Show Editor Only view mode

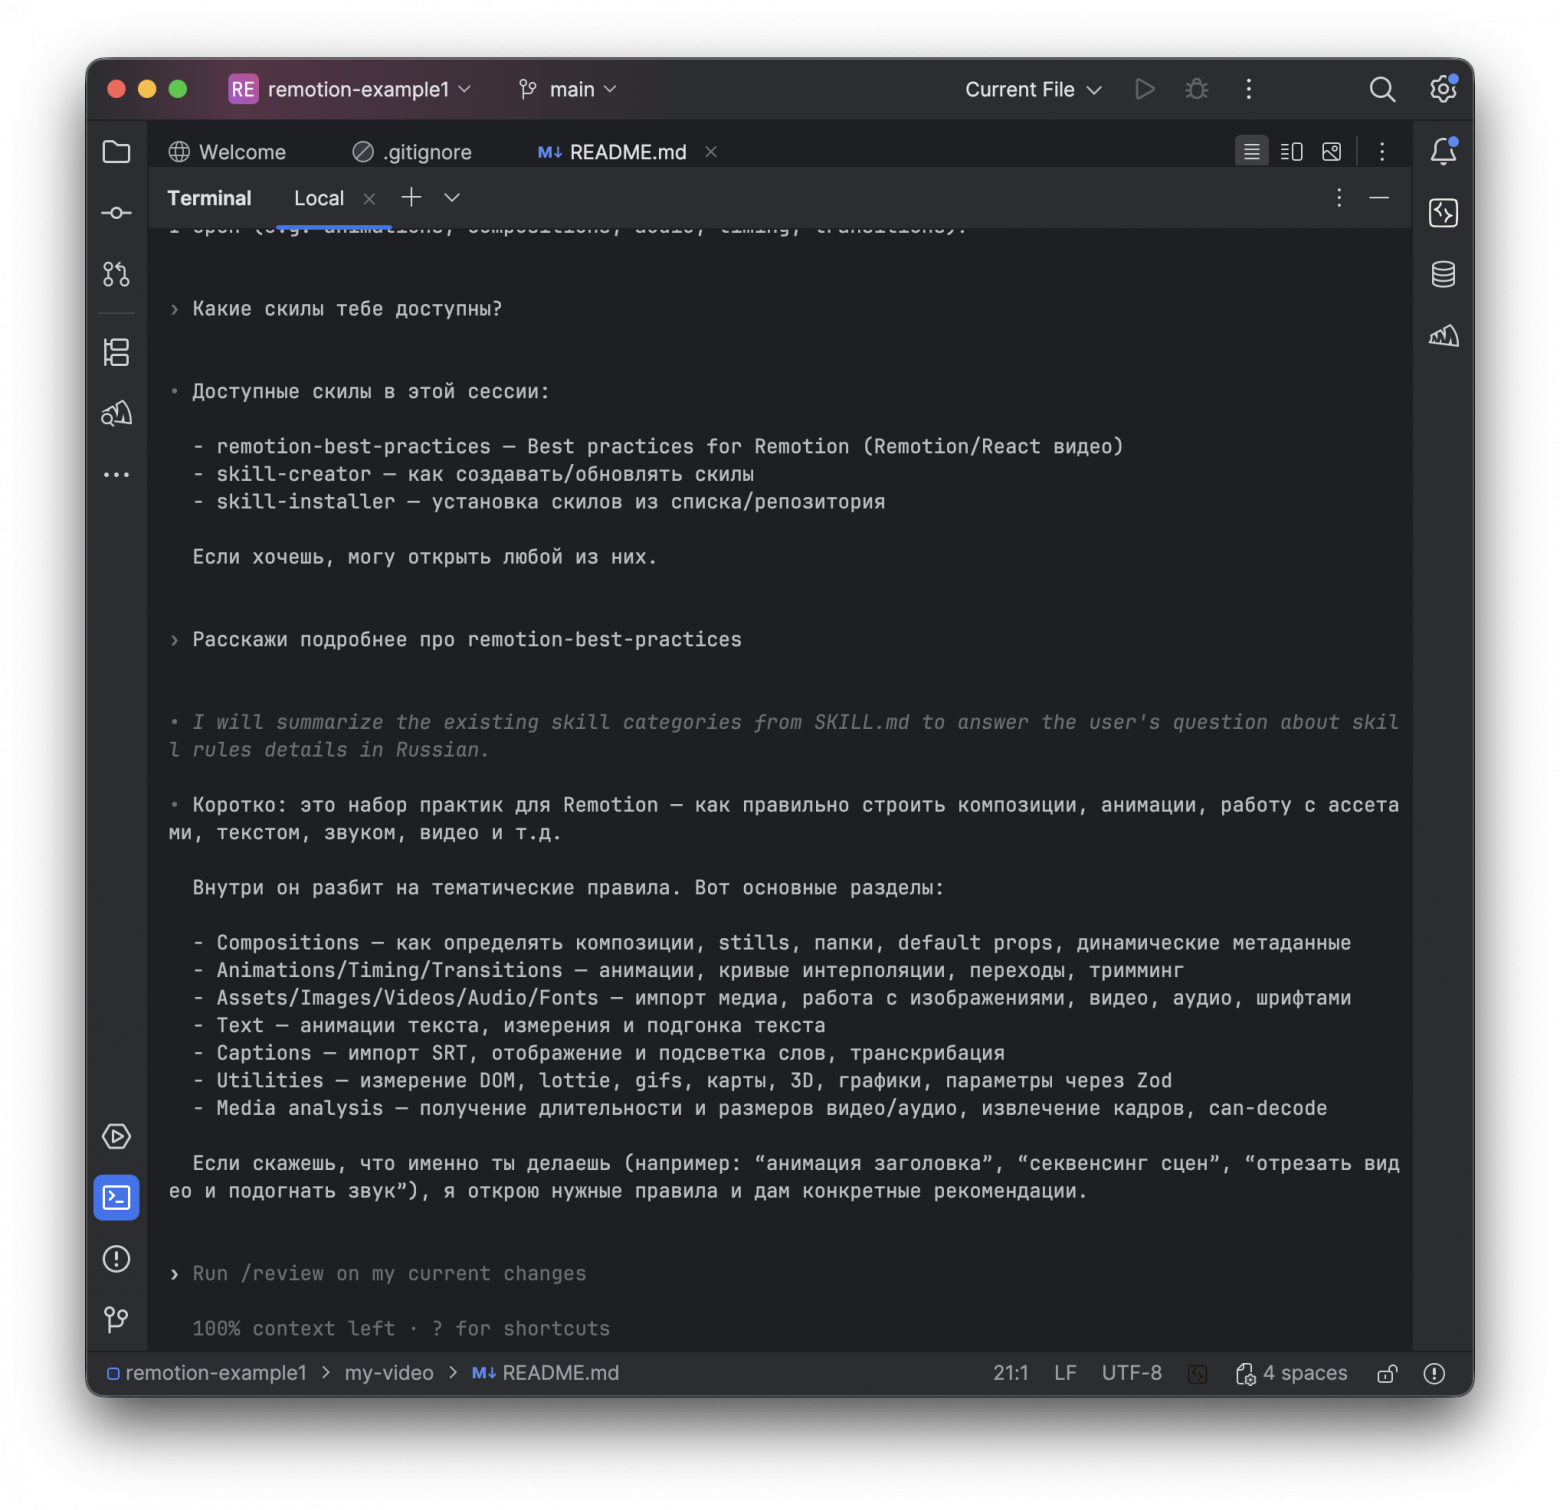(1251, 151)
